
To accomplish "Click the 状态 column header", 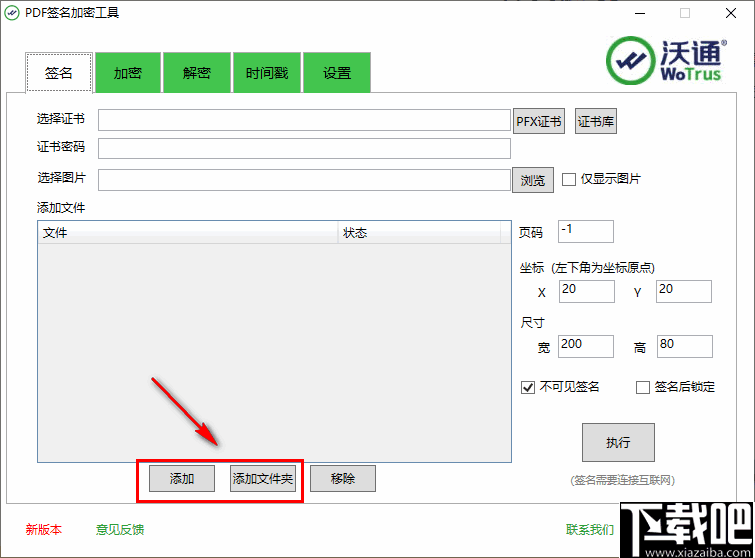I will 419,233.
